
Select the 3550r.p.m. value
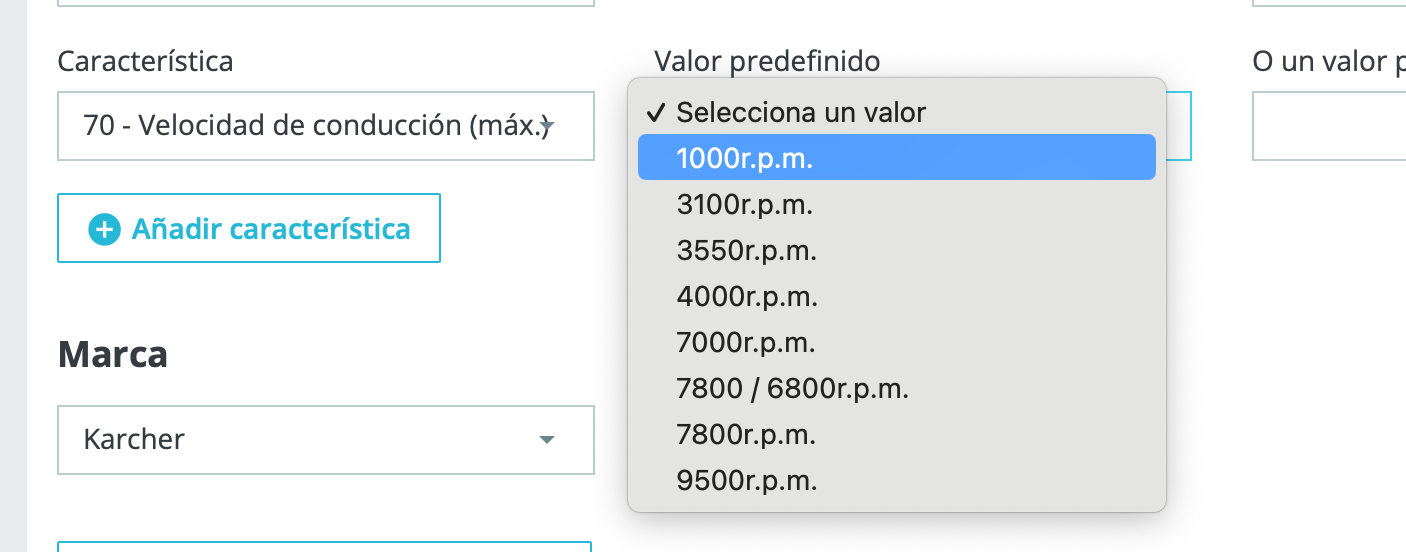click(x=746, y=251)
